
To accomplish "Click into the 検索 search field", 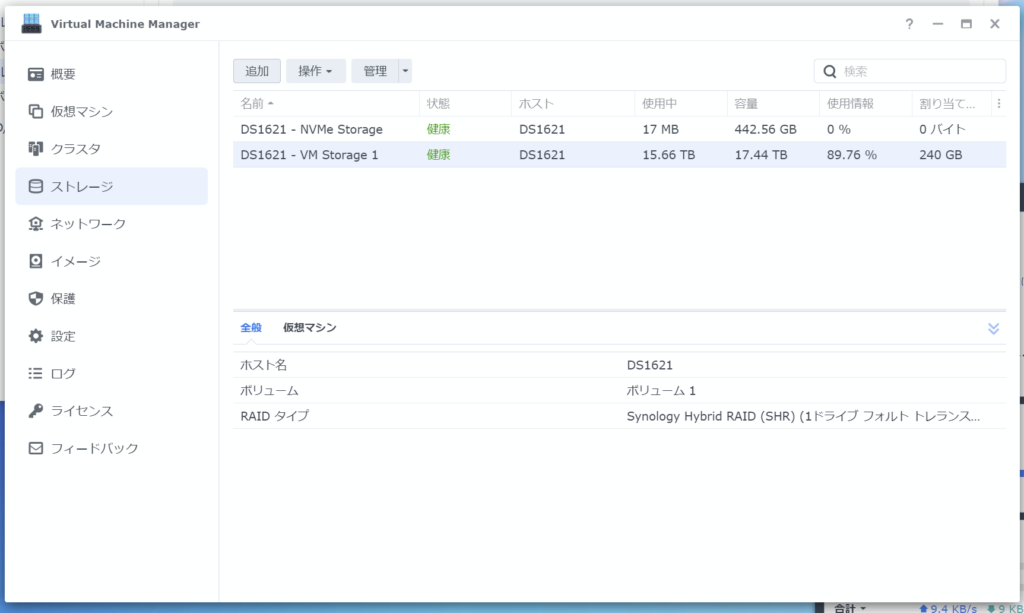I will pyautogui.click(x=910, y=71).
